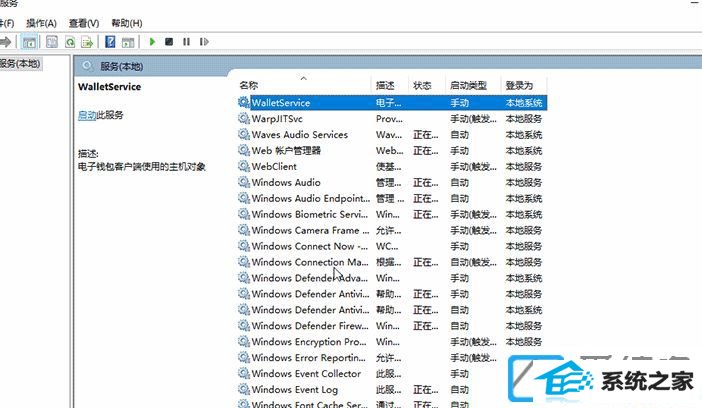Click gear icon beside Windows Biometric Service
Screen dimensions: 702x408
(x=244, y=214)
